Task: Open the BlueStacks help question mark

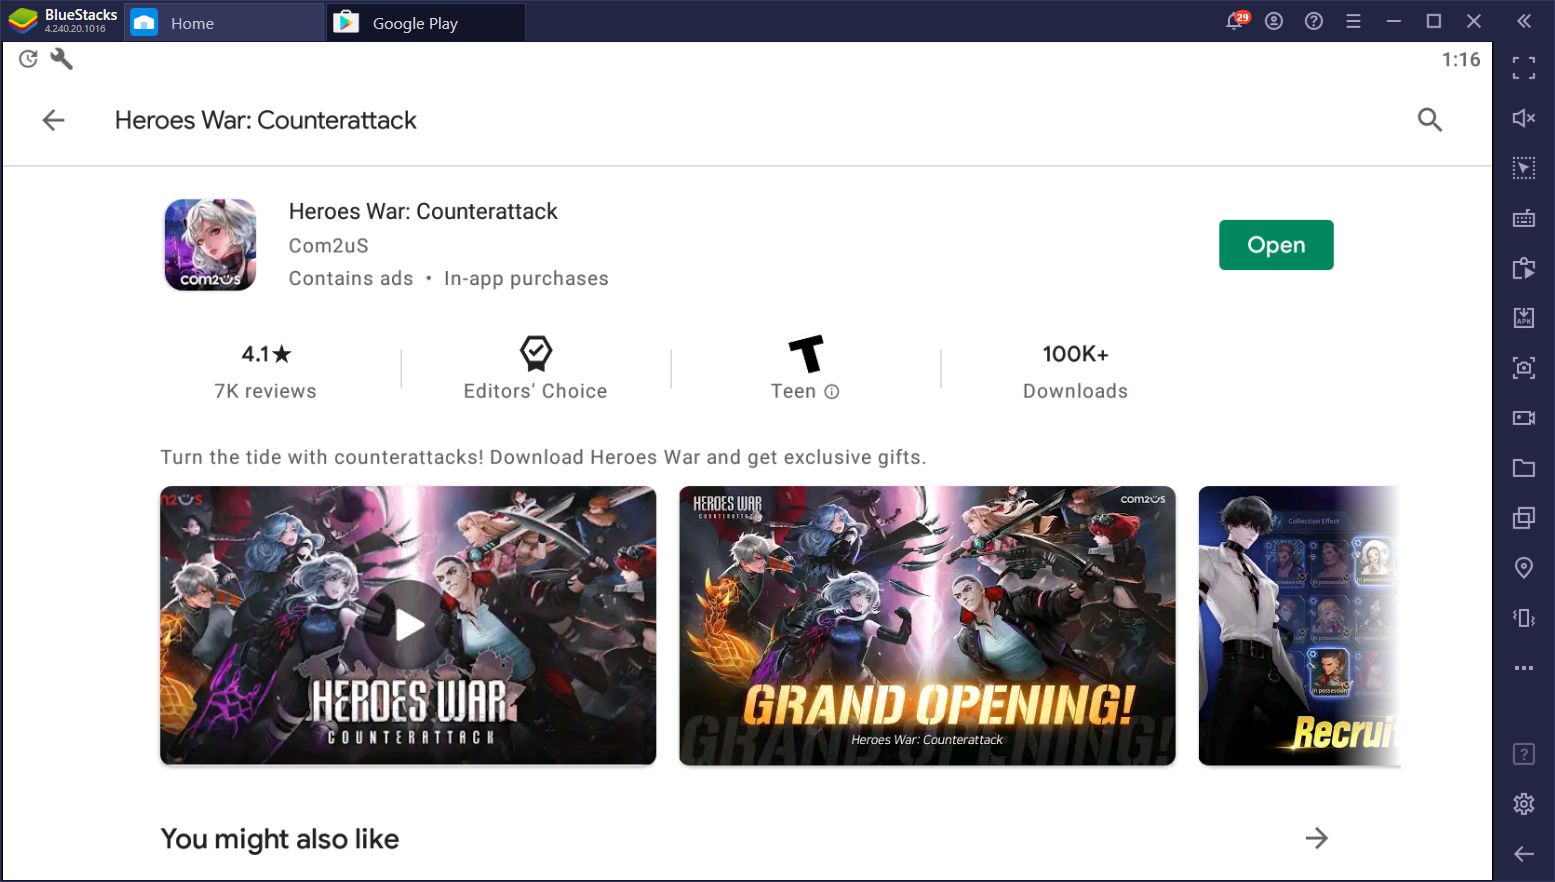Action: 1314,21
